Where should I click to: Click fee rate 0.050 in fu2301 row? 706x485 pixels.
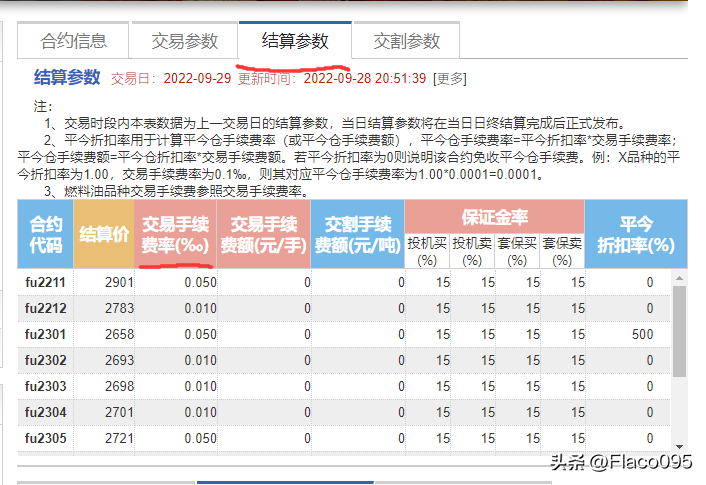click(x=200, y=335)
